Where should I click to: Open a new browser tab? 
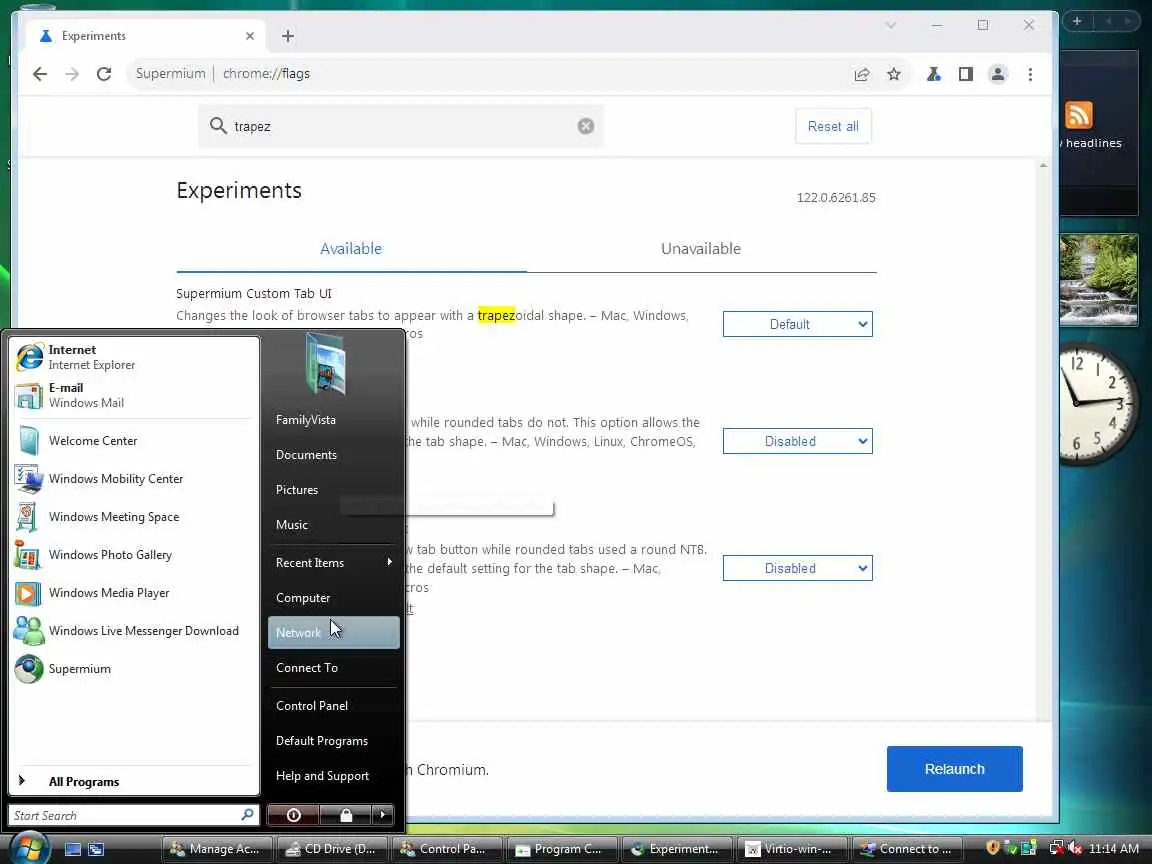(288, 36)
